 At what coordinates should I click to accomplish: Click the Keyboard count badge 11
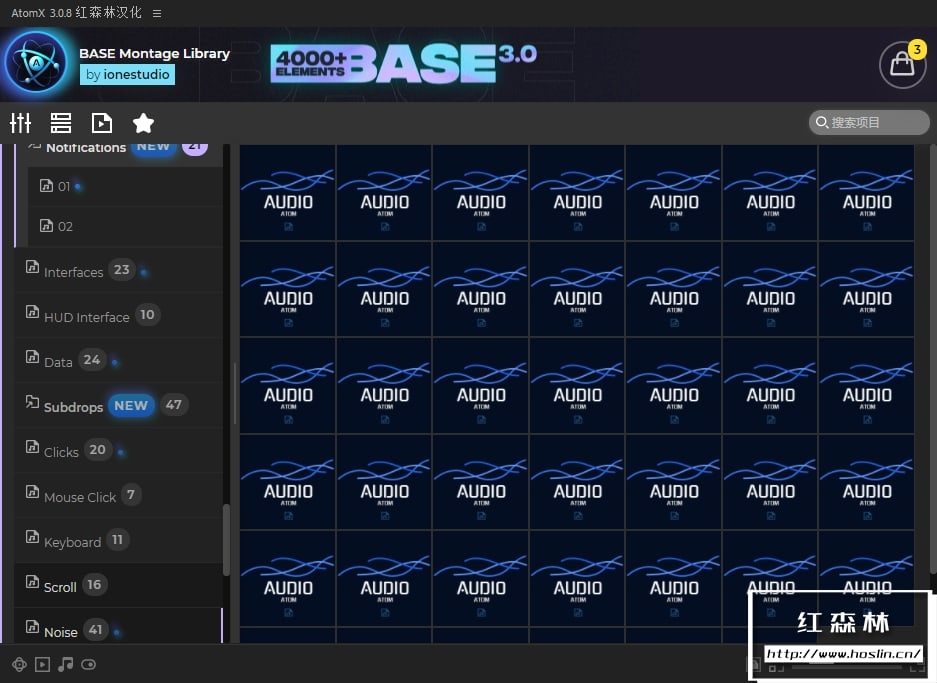(117, 540)
